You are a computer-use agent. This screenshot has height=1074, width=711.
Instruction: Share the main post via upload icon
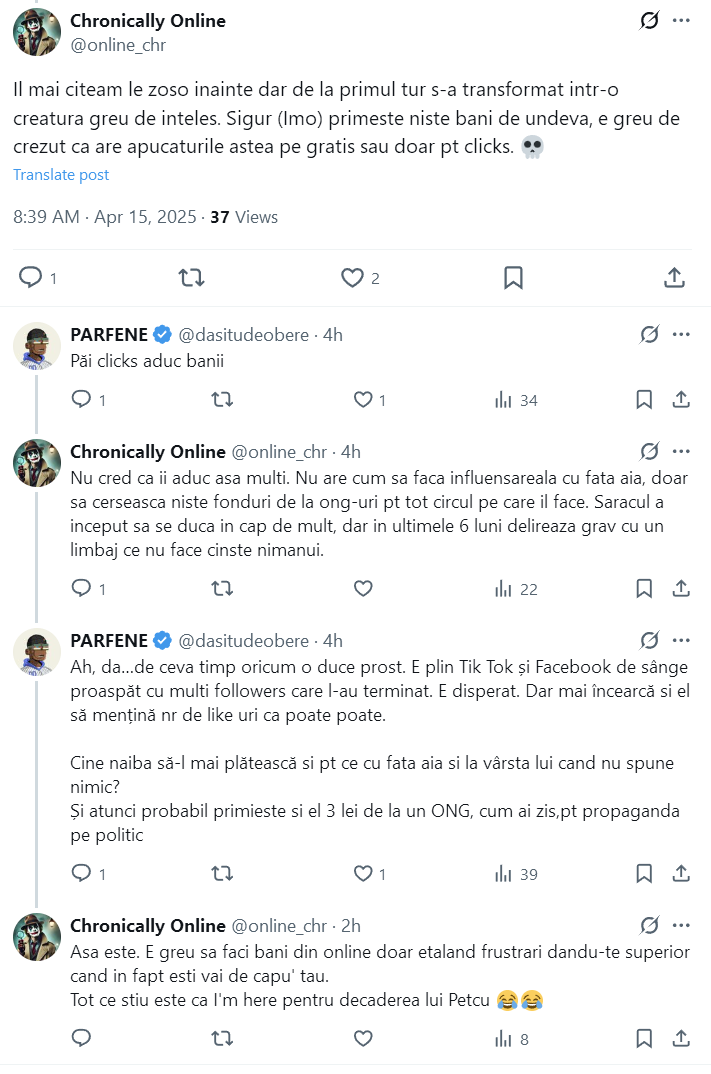click(674, 278)
